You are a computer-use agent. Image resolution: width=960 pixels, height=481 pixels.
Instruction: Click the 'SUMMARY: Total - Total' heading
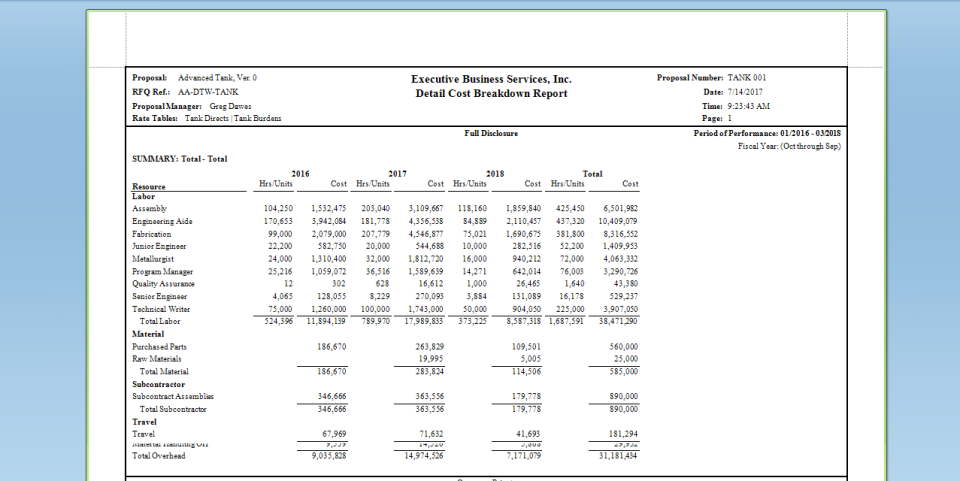tap(179, 159)
